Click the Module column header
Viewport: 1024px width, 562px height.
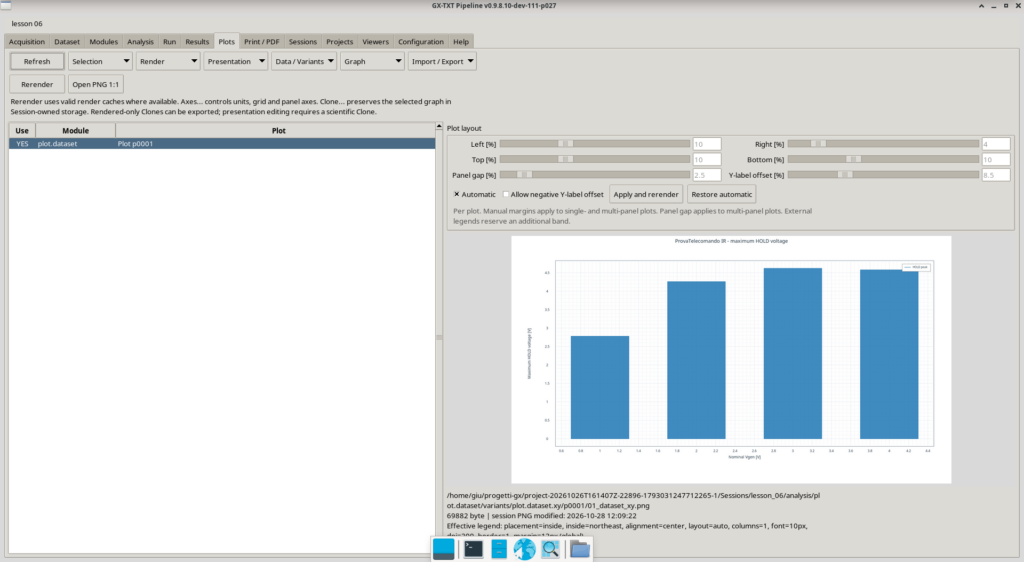pos(76,131)
